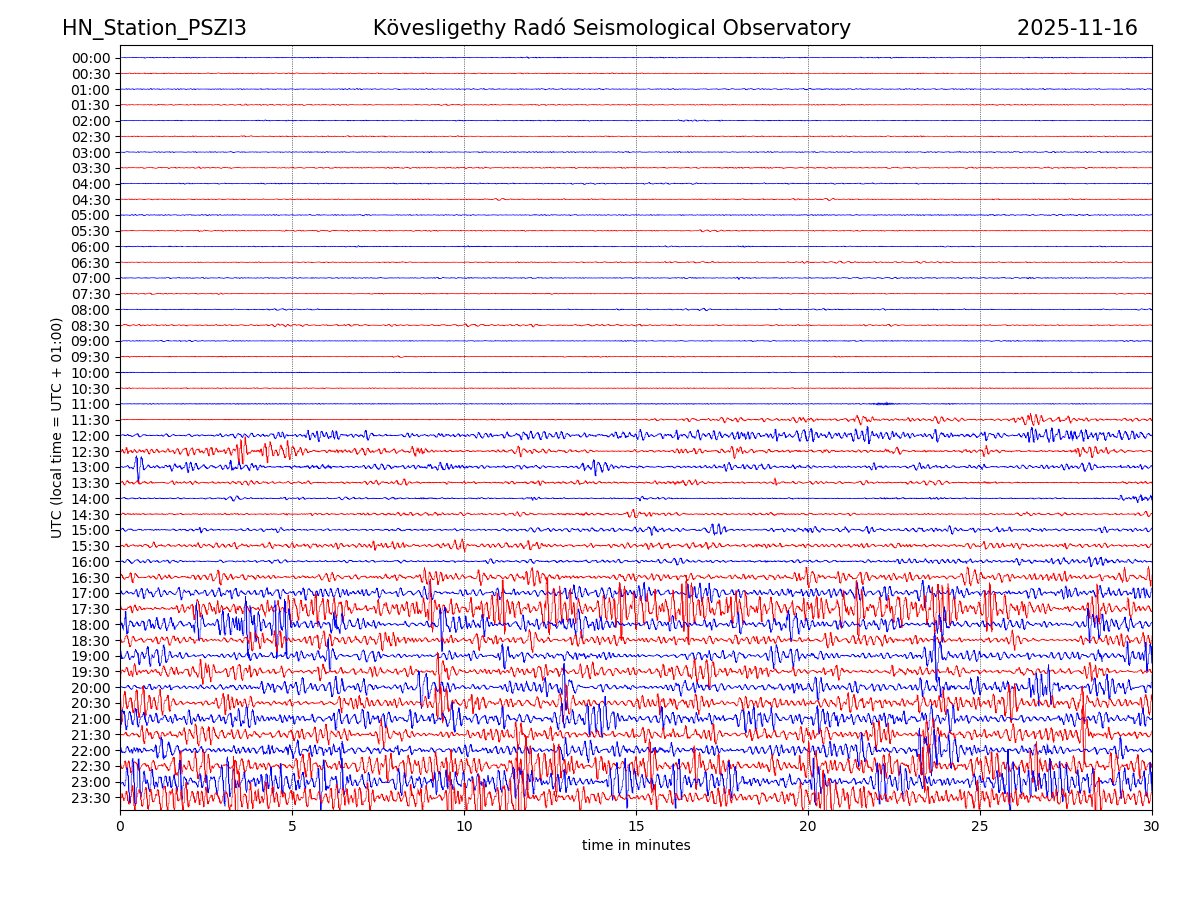
Task: Click the Kövesligethy Radó Seismological Observatory title
Action: coord(611,28)
